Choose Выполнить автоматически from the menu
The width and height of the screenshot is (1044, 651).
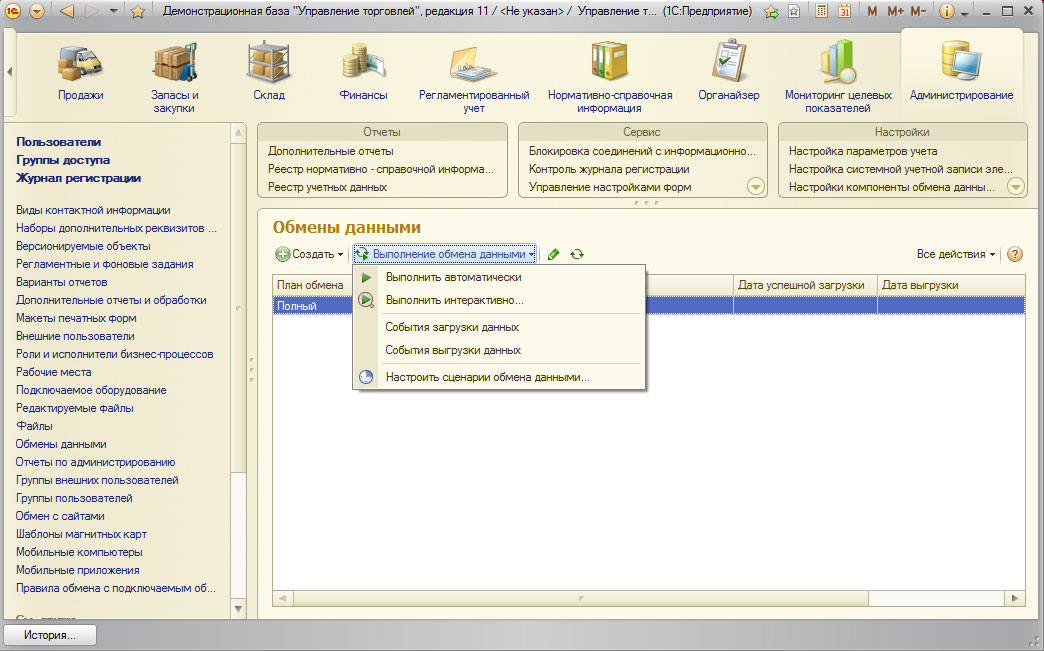453,277
